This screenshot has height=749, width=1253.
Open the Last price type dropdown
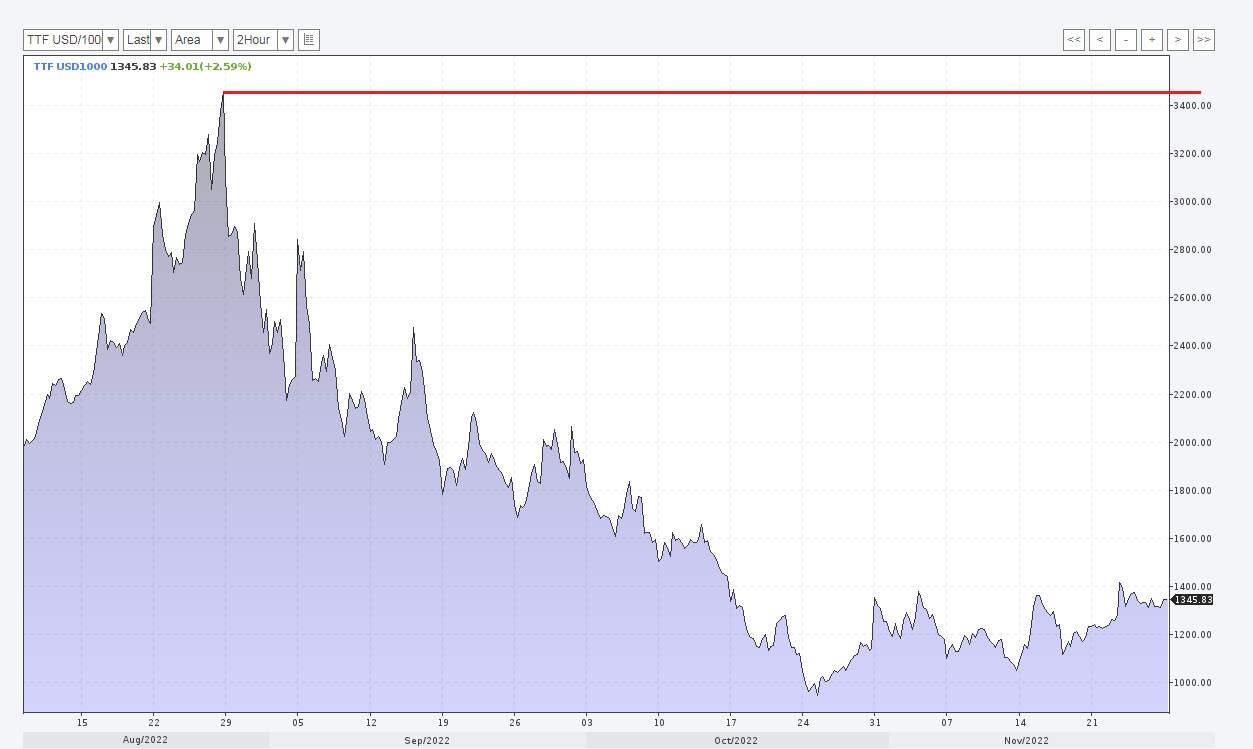click(145, 40)
